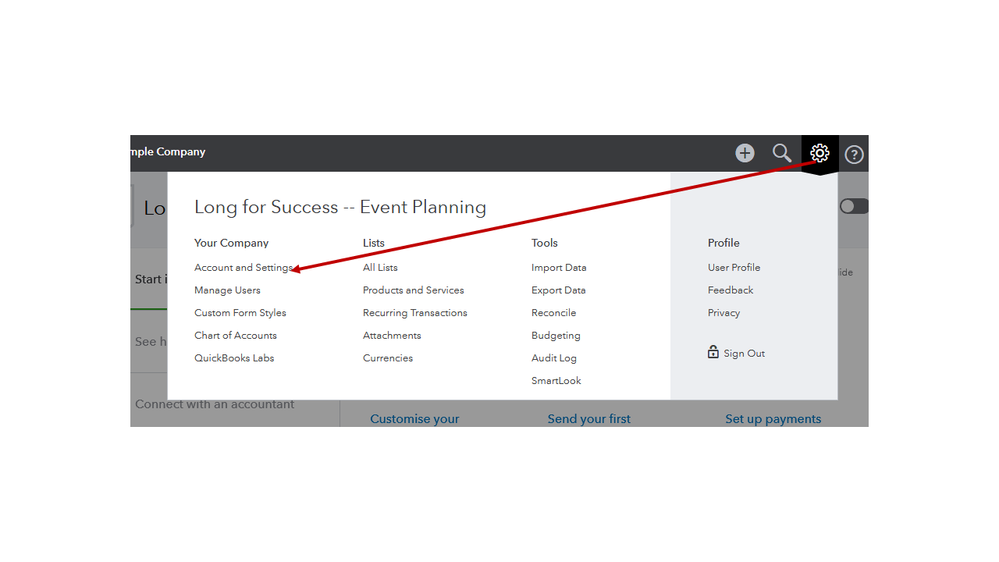Open the magnifying glass search
This screenshot has width=999, height=562.
782,153
